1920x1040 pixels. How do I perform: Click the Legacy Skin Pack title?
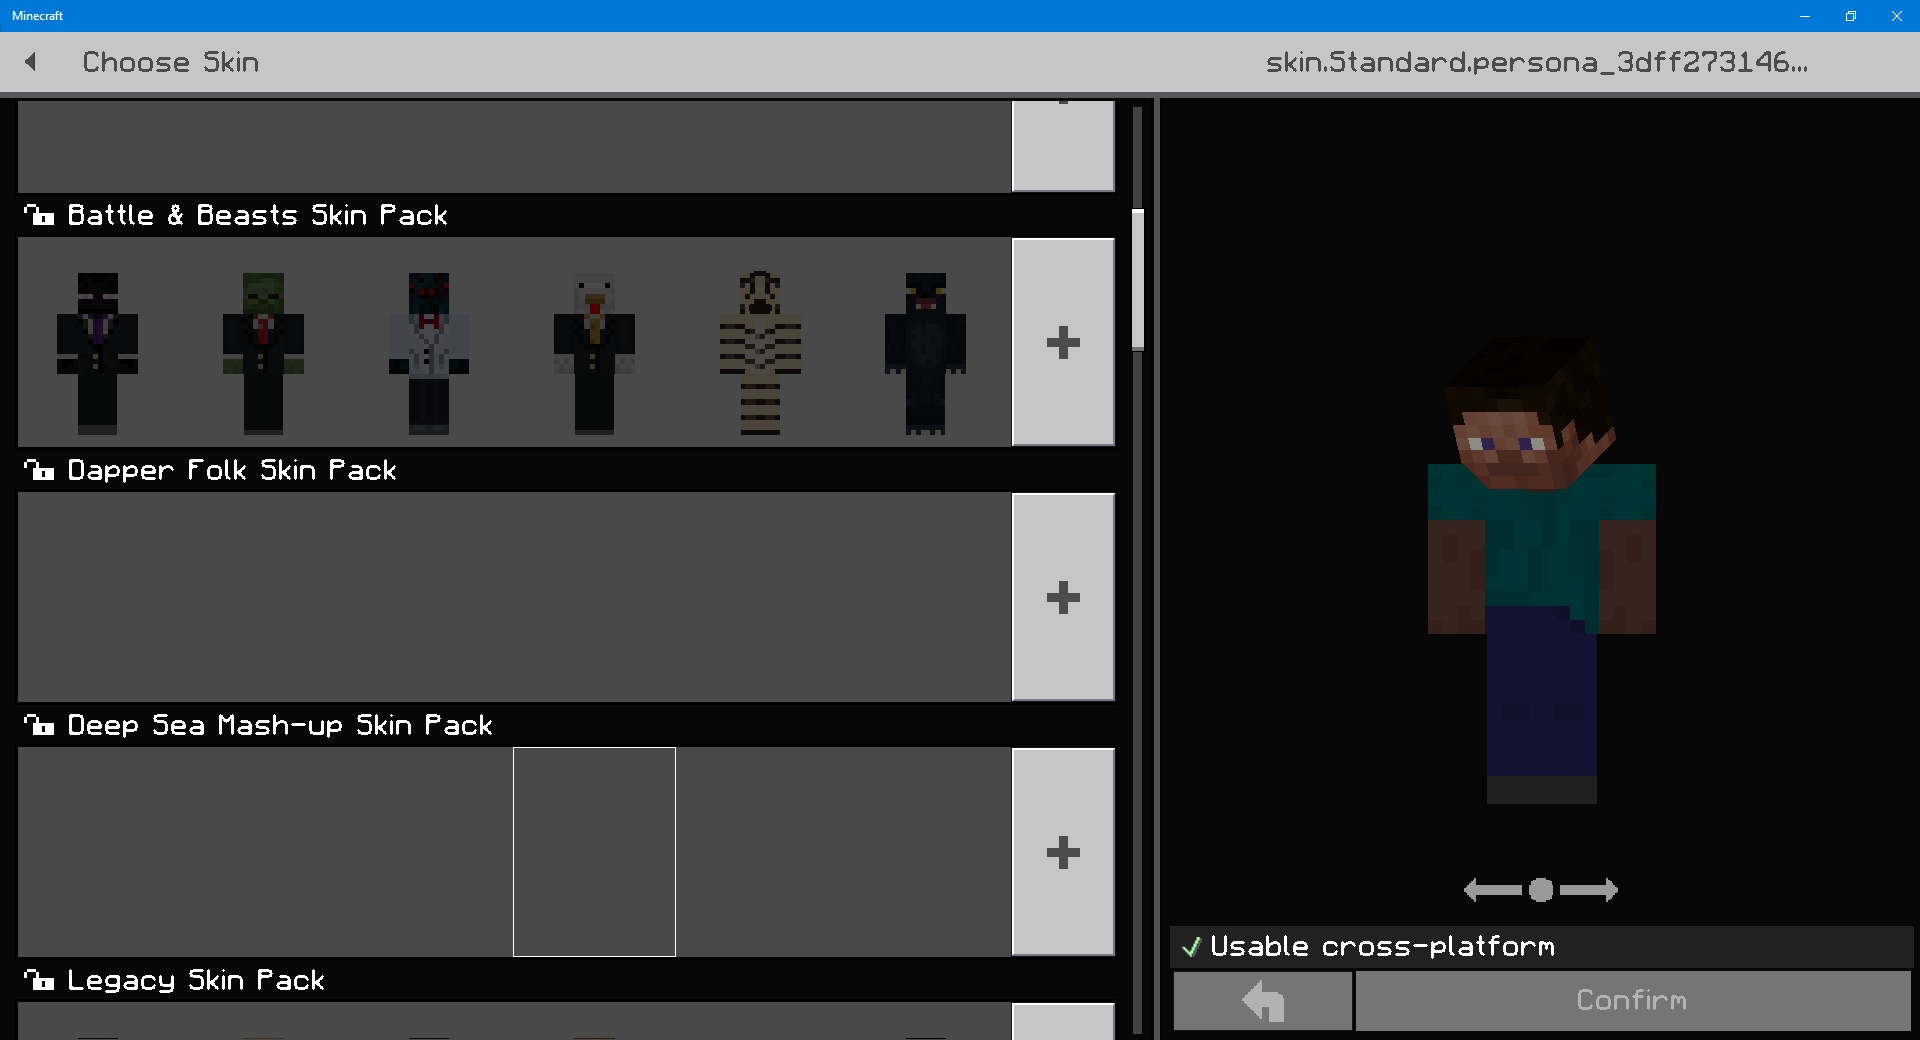point(196,980)
